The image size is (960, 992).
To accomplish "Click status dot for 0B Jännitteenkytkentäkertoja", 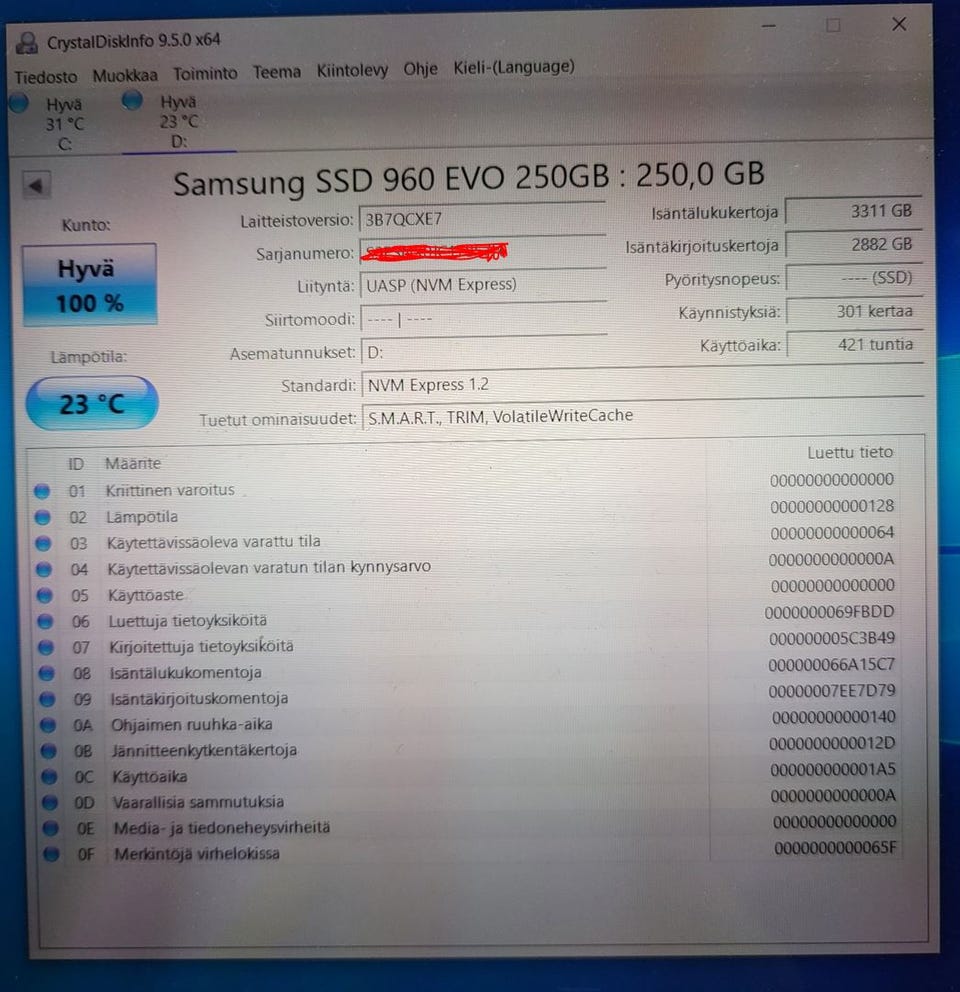I will point(48,751).
